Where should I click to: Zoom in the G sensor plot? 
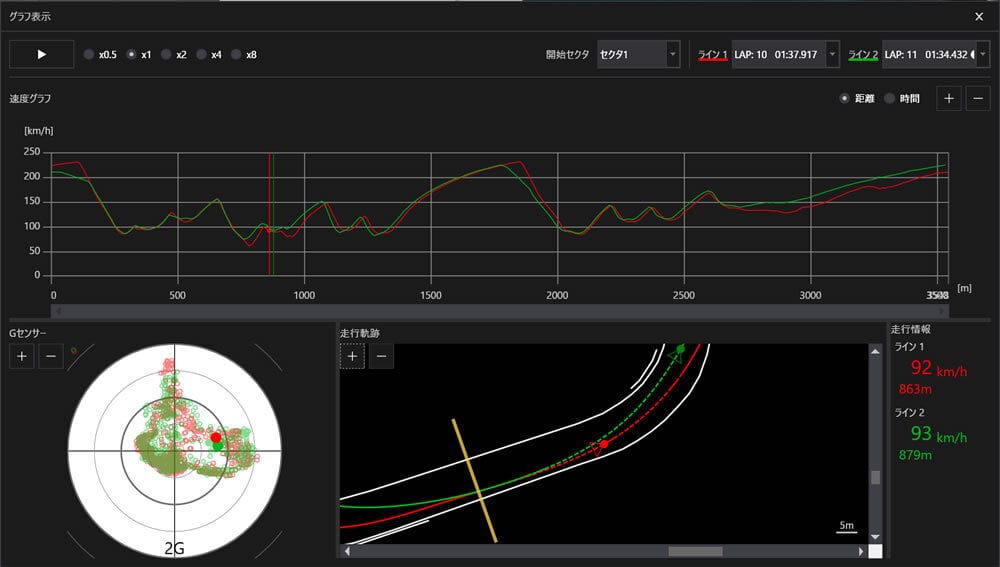[22, 355]
